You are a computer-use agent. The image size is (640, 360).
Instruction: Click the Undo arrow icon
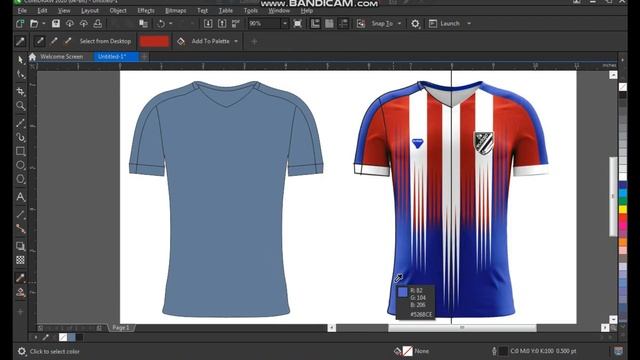161,24
